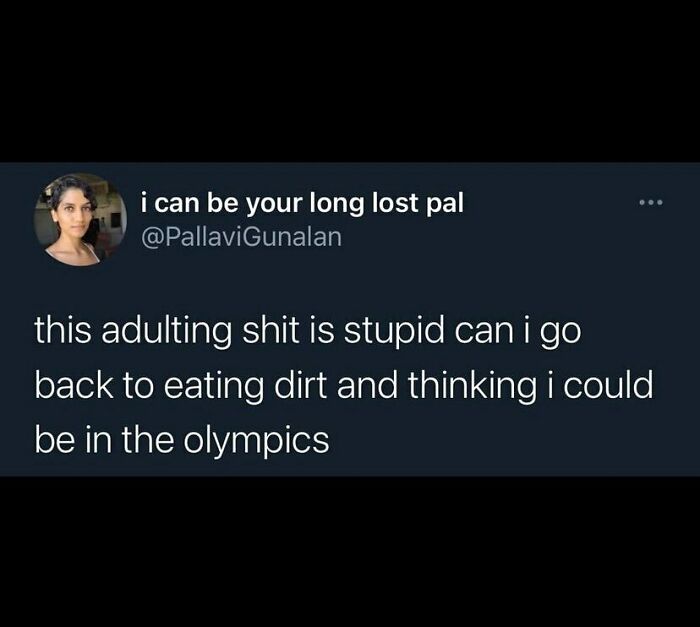Open the profile via the display name "i can be your long lost pal"
The image size is (700, 627).
point(302,203)
